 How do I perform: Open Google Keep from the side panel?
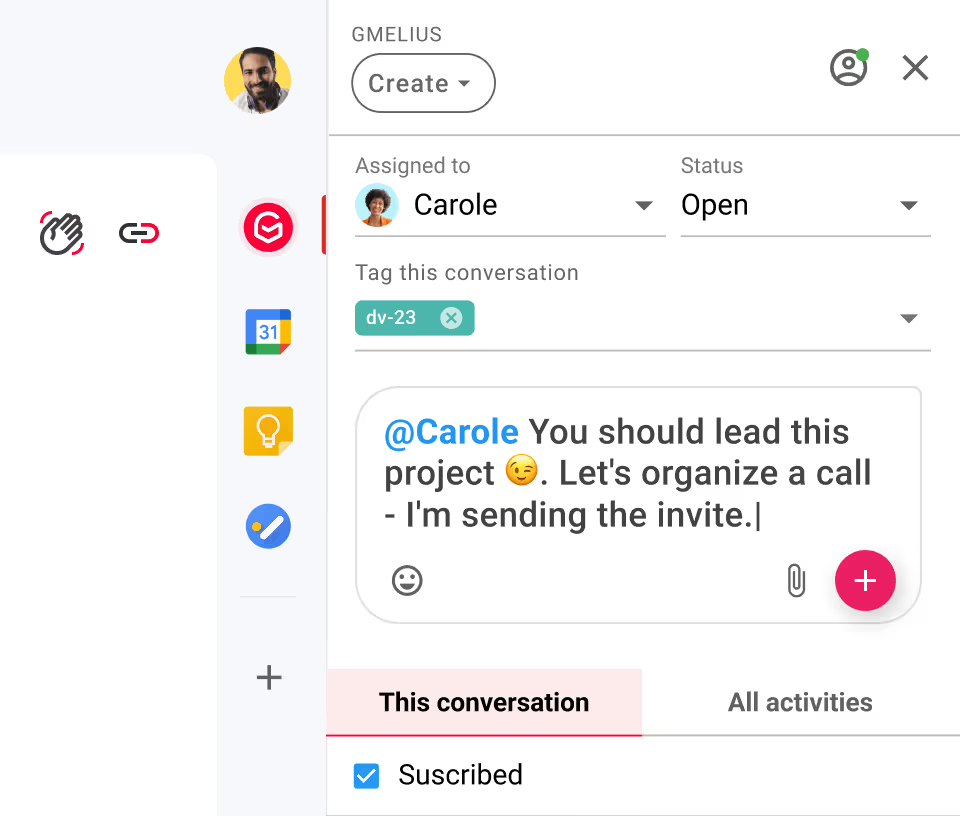click(x=267, y=431)
